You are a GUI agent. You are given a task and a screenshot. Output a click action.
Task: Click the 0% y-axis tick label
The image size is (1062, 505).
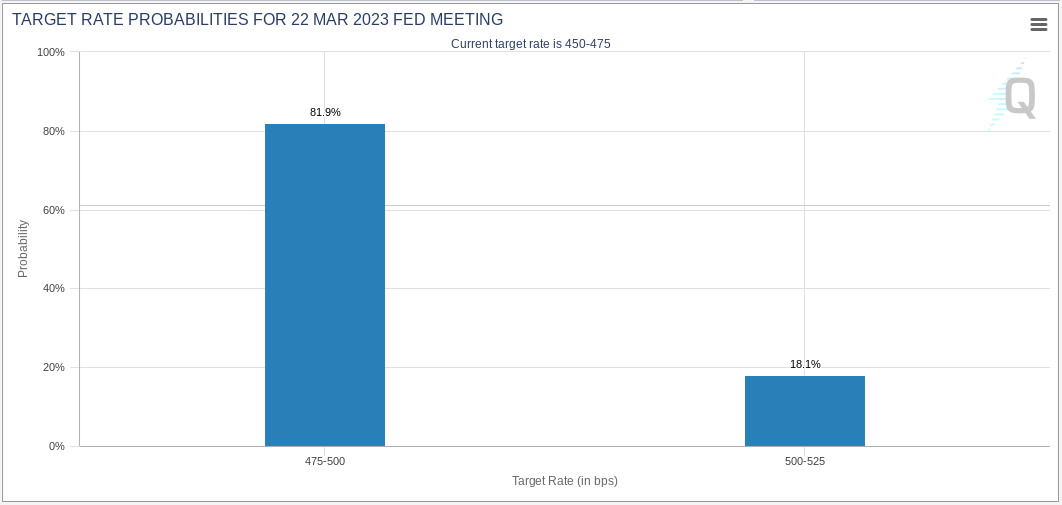pos(56,446)
